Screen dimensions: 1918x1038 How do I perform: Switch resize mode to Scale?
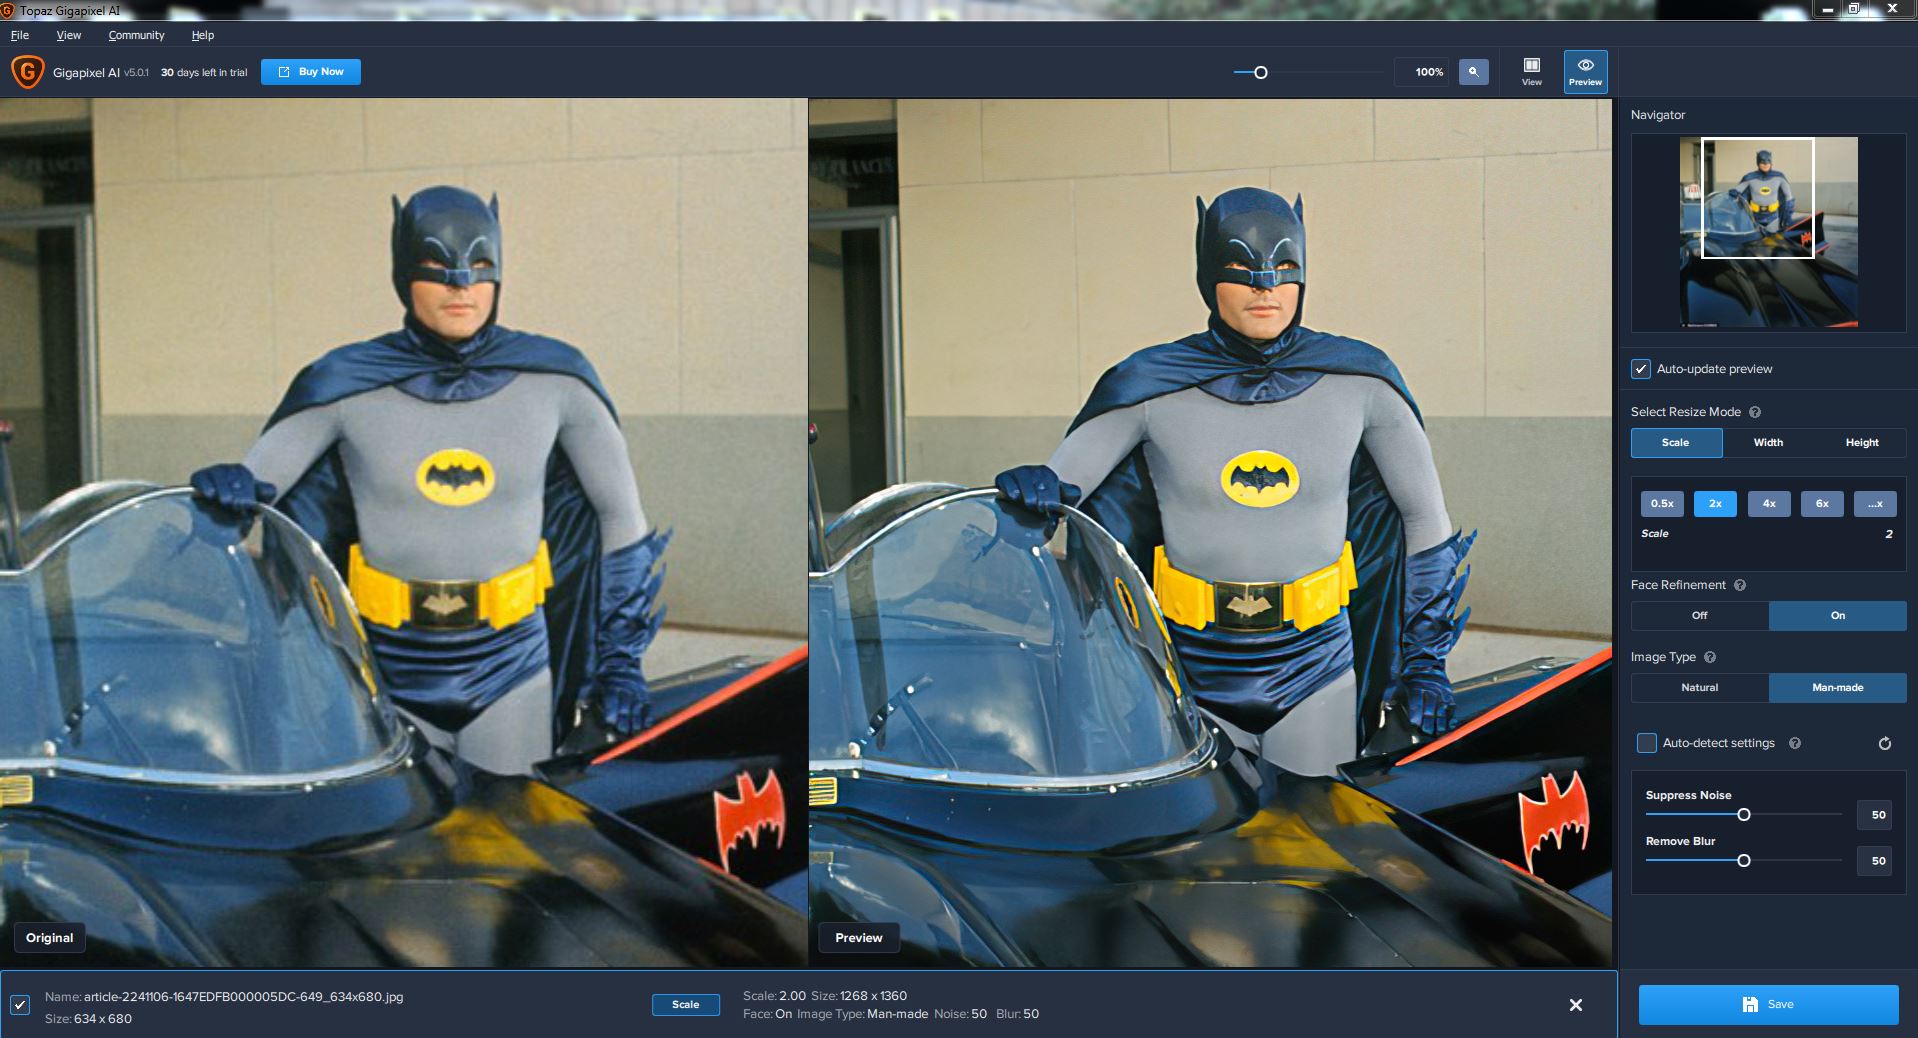tap(1676, 442)
